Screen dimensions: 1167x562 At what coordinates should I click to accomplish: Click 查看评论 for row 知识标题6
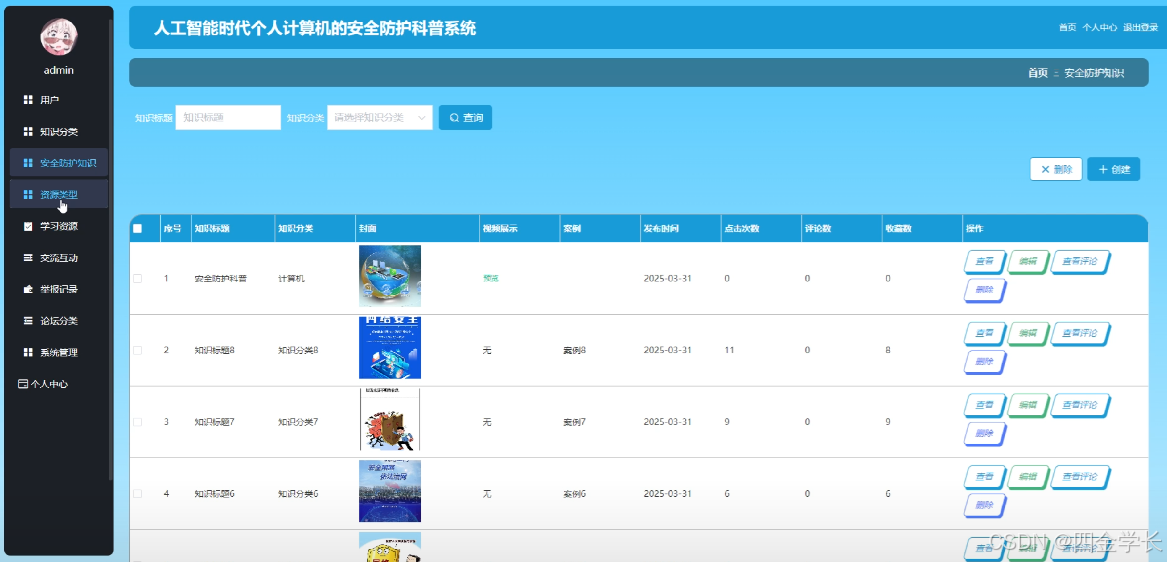(x=1080, y=477)
